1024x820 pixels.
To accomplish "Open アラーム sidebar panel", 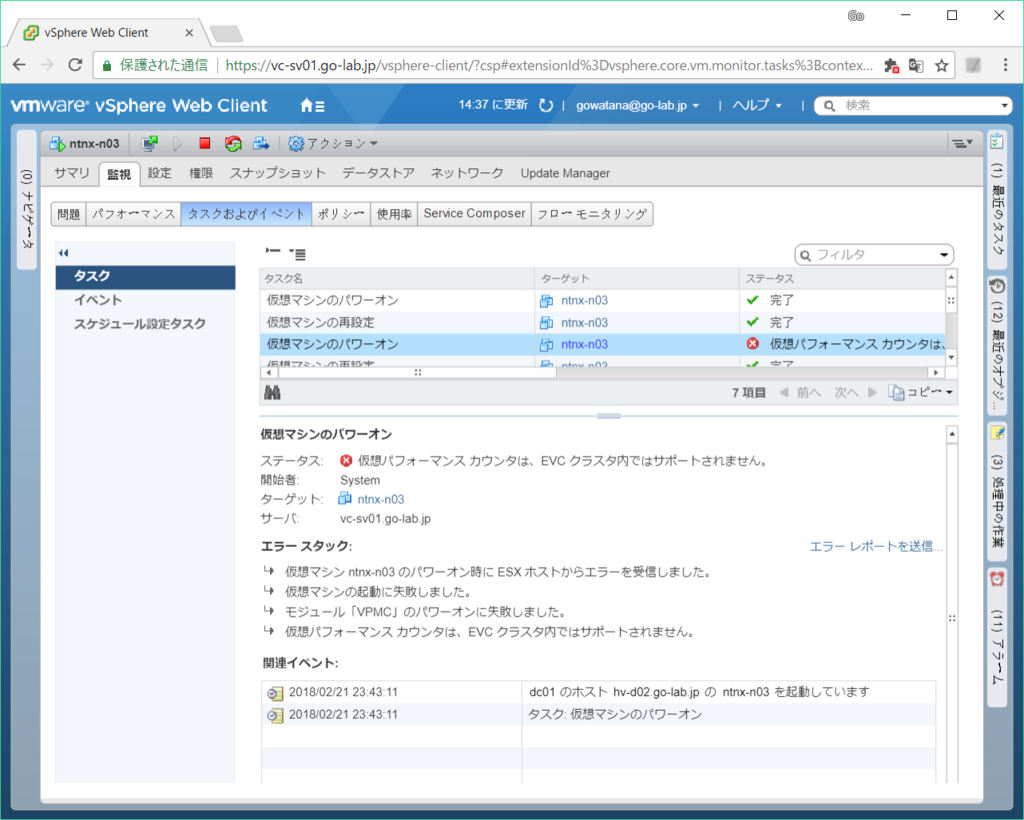I will (997, 637).
